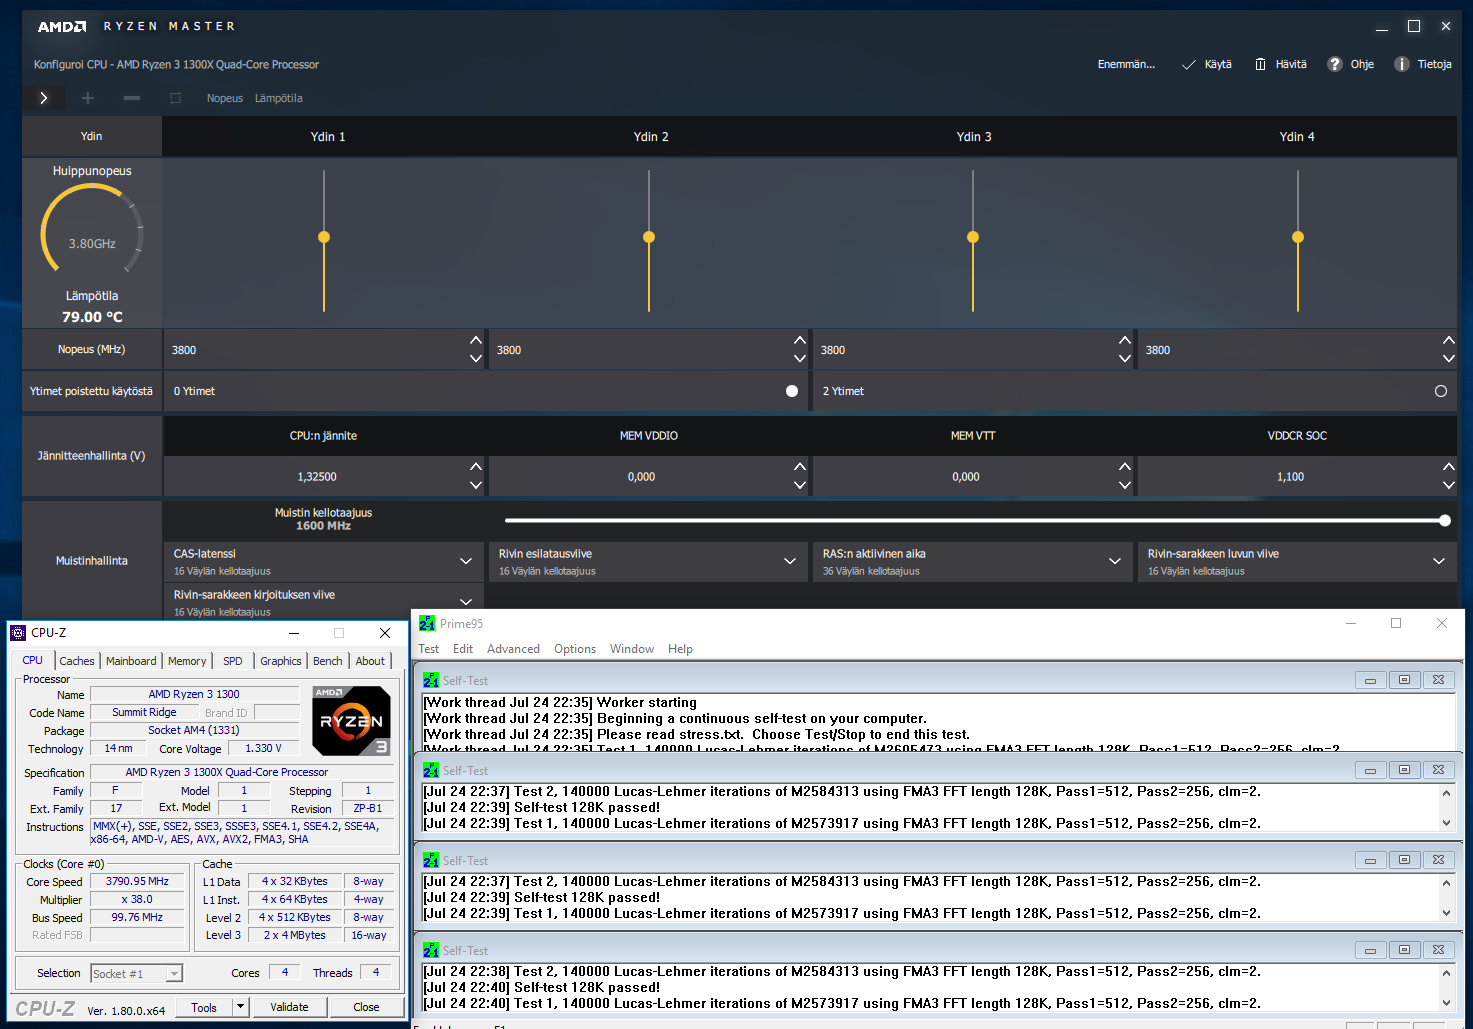Select the Lämpötila view in Ryzen Master
Viewport: 1473px width, 1029px height.
(x=278, y=98)
